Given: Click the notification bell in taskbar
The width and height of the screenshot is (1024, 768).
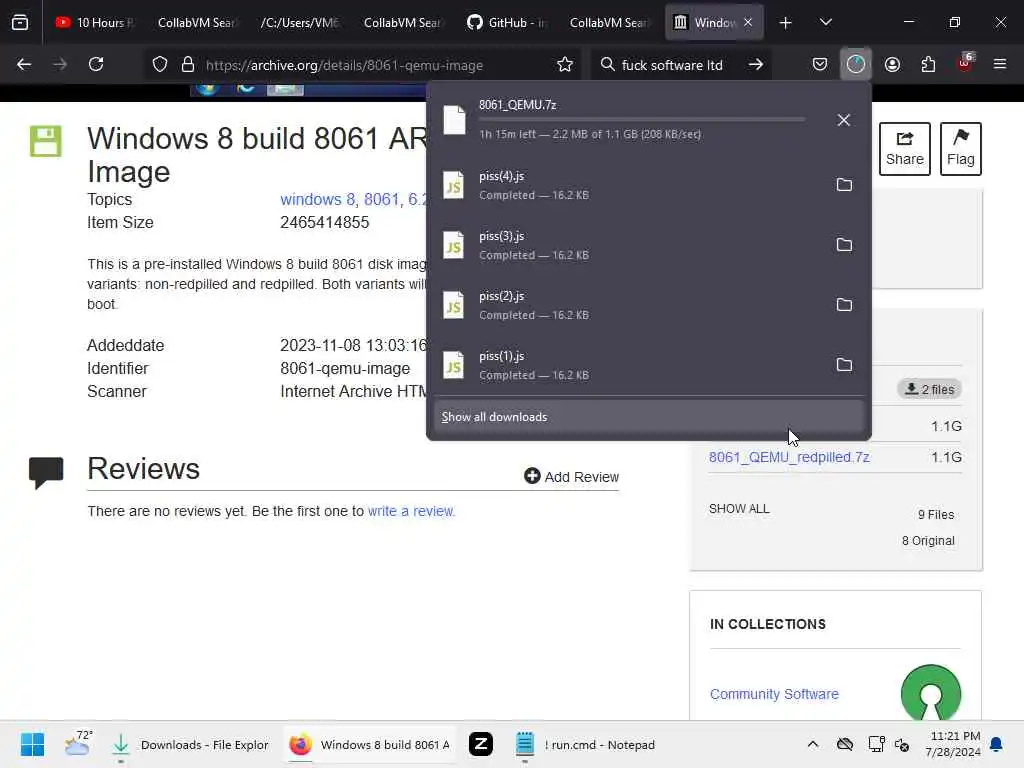Looking at the screenshot, I should pos(997,744).
